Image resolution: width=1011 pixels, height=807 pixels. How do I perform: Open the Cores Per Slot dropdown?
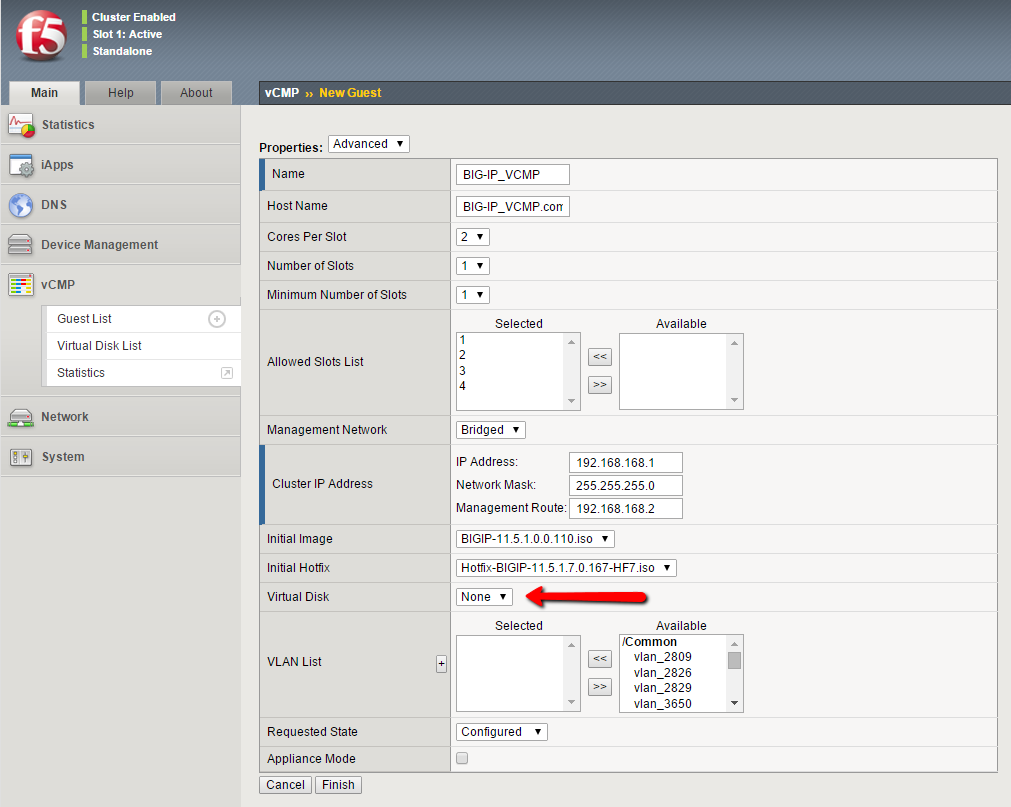click(x=472, y=237)
